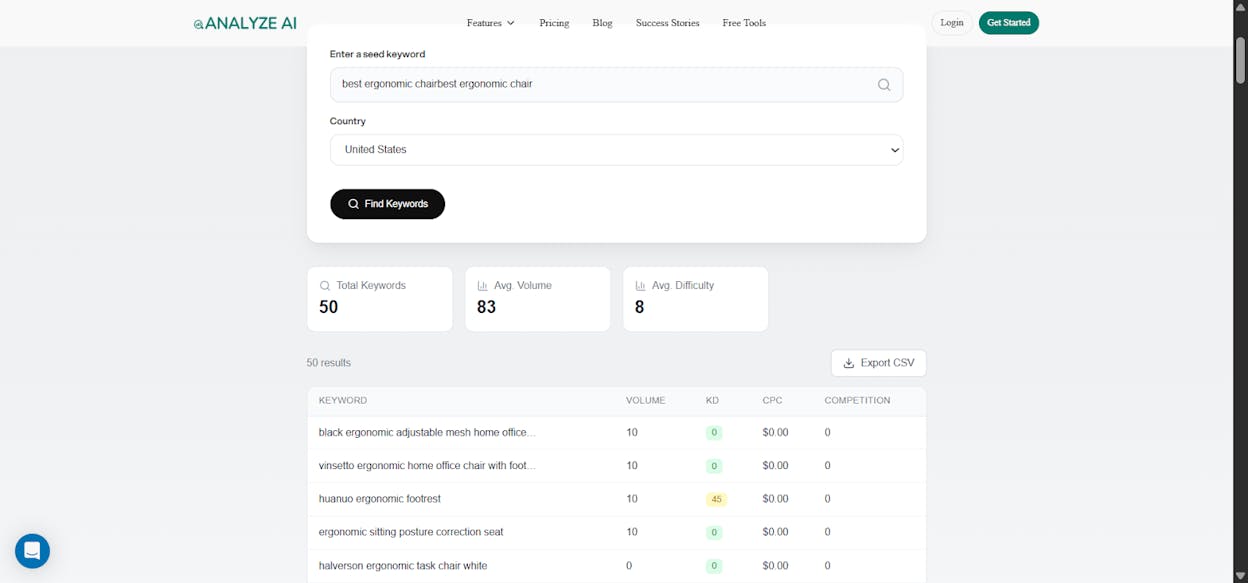Open the chat support bubble icon
Viewport: 1248px width, 583px height.
32,550
